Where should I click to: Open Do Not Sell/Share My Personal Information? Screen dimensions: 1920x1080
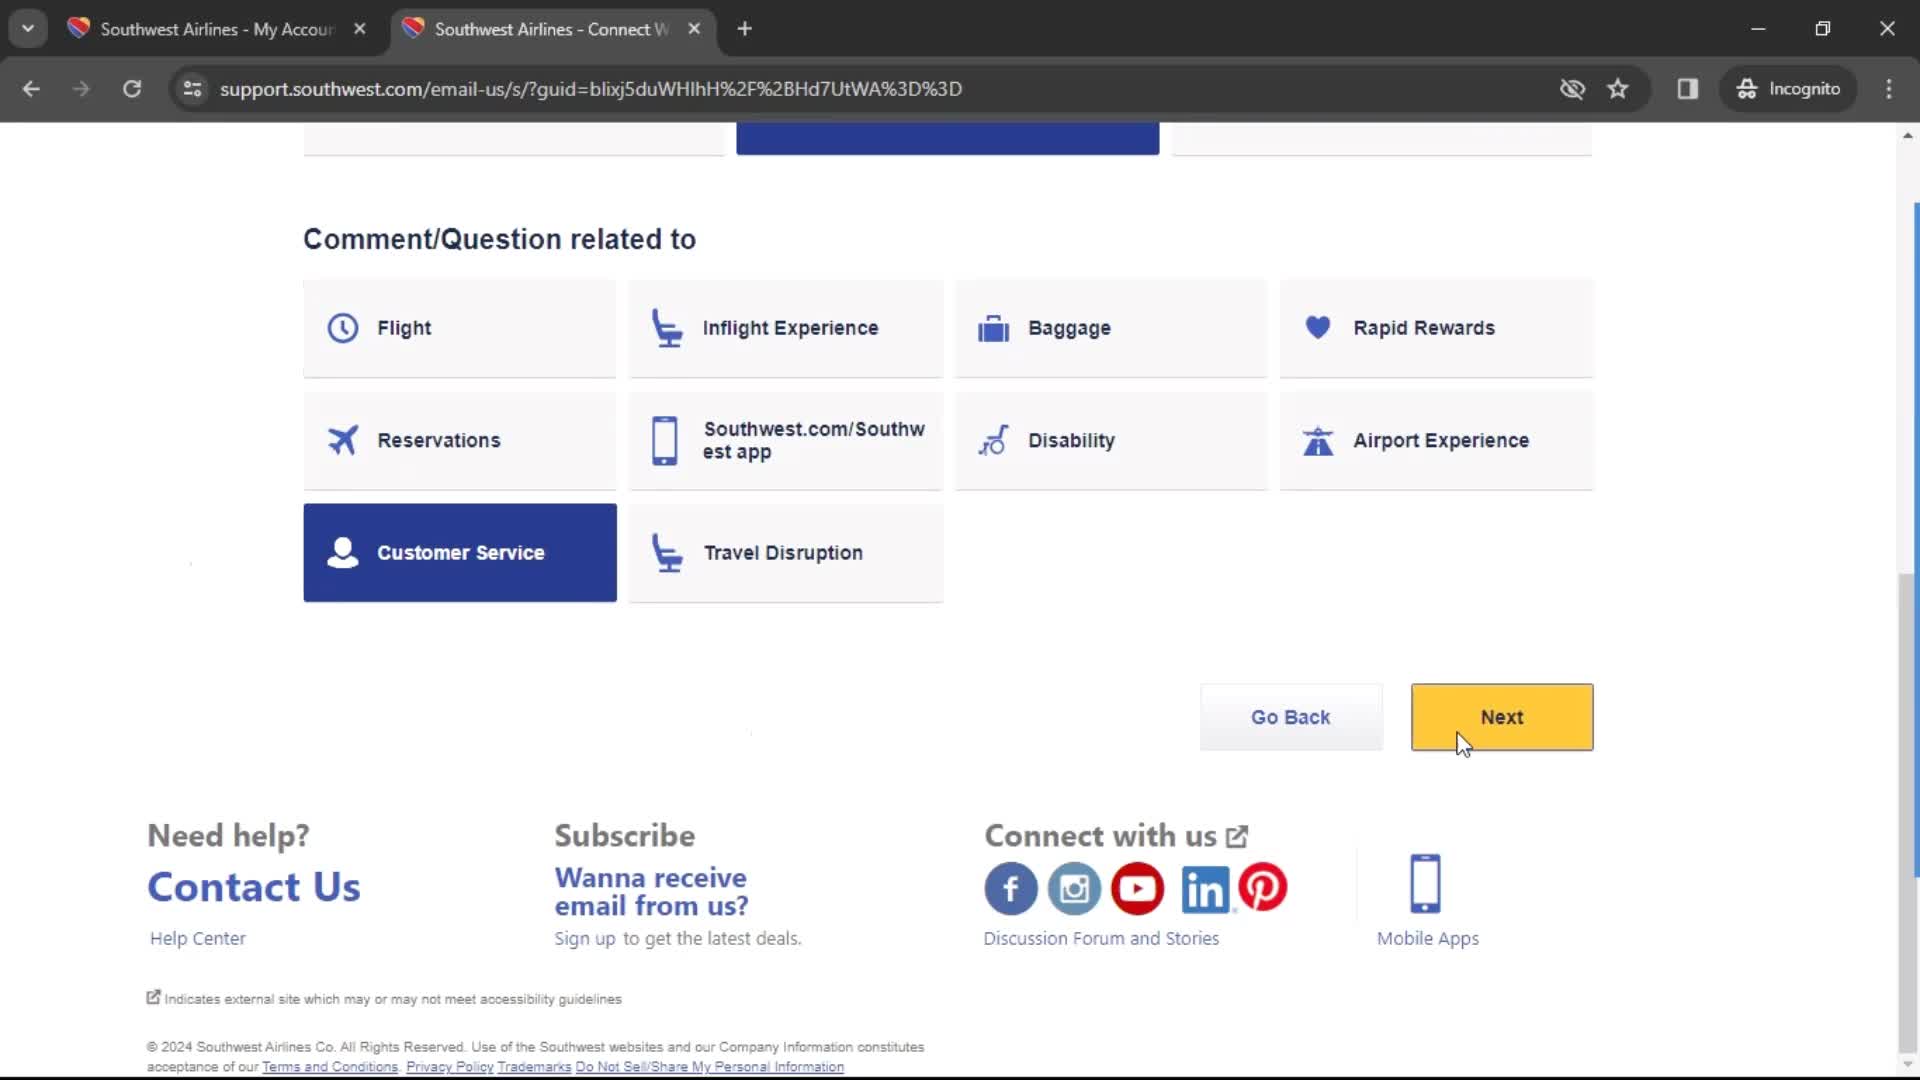click(709, 1067)
